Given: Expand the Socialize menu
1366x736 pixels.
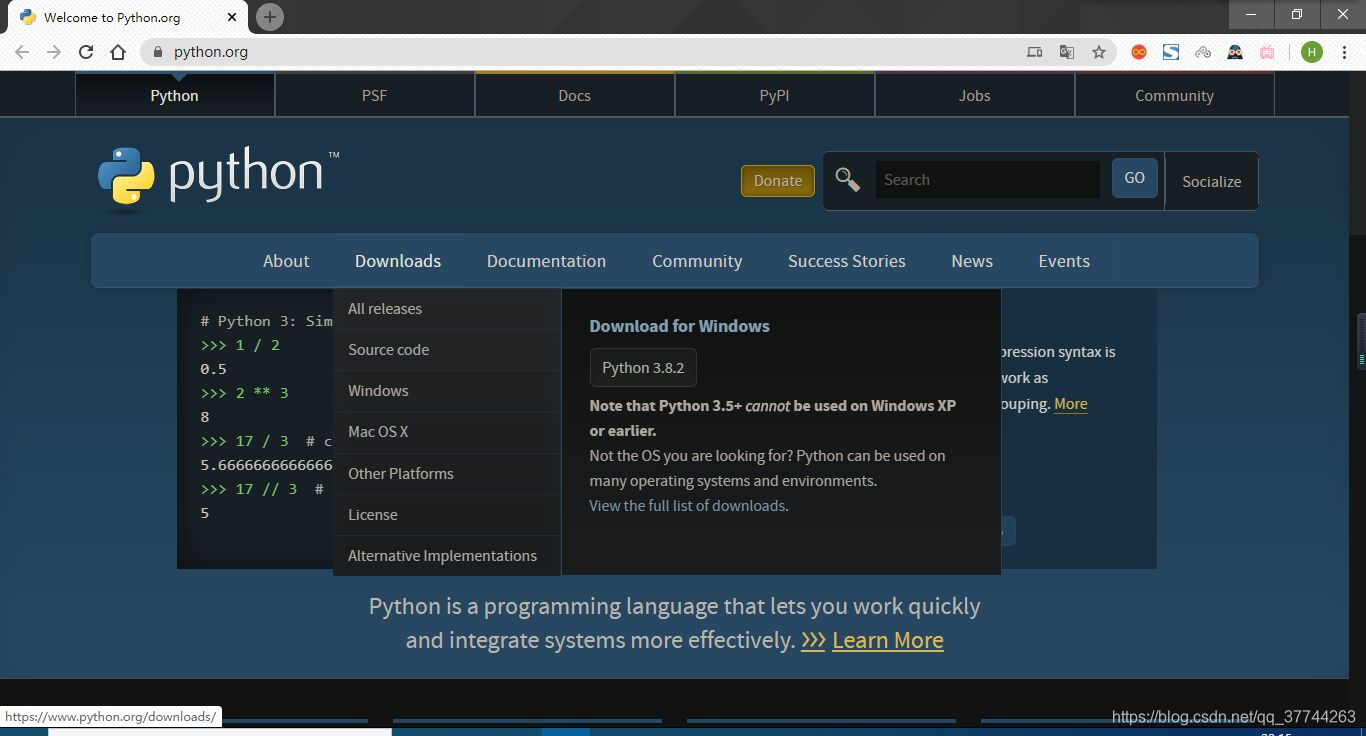Looking at the screenshot, I should [1212, 181].
